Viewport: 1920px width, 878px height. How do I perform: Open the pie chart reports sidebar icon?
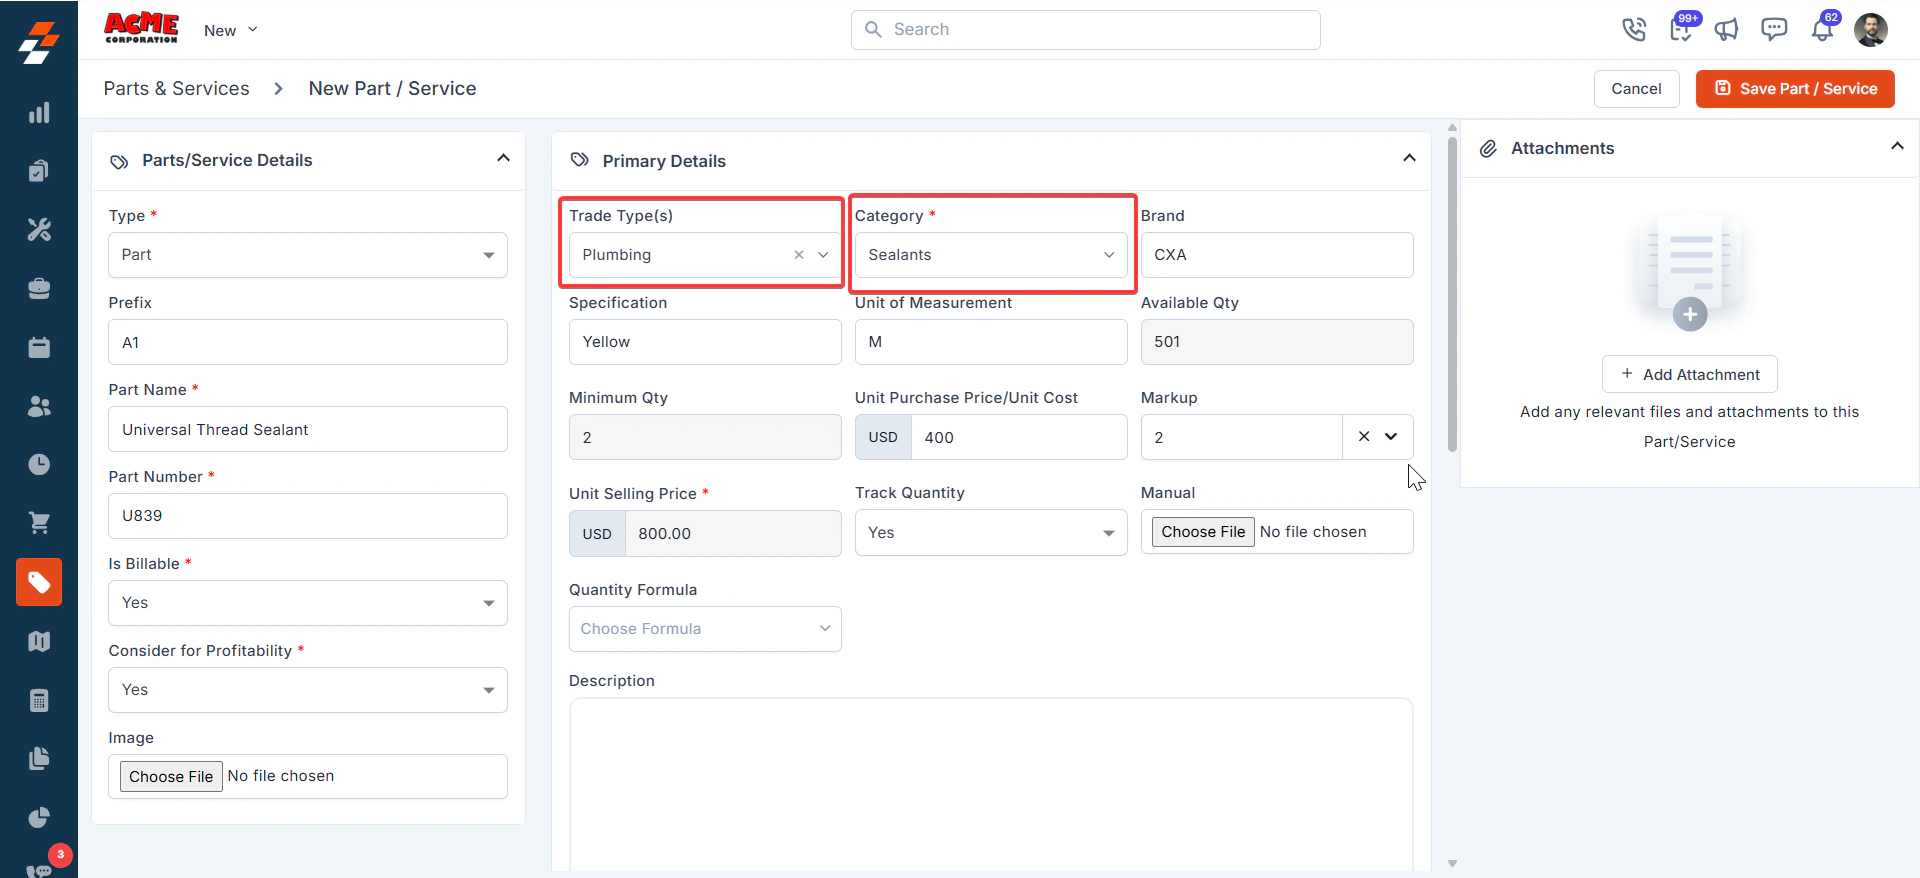(39, 817)
